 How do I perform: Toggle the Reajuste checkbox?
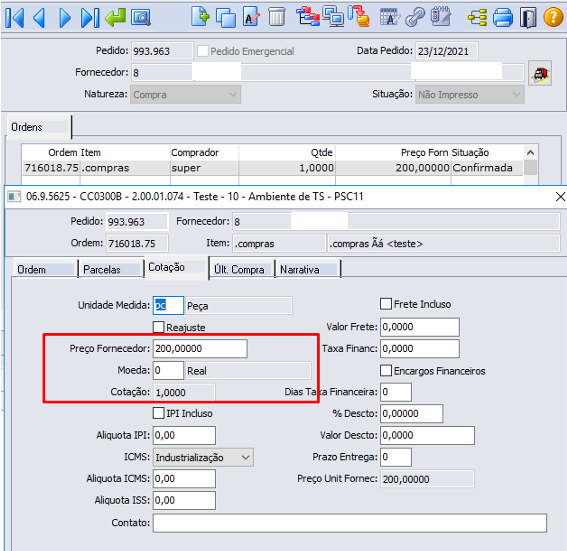[x=158, y=327]
